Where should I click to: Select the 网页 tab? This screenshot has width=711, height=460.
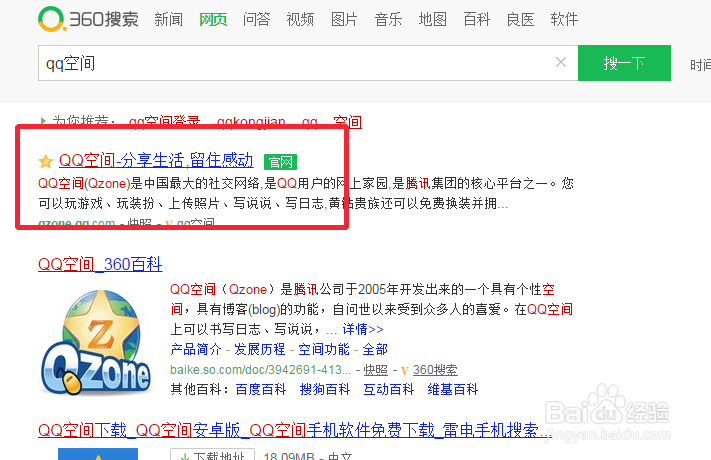(213, 20)
